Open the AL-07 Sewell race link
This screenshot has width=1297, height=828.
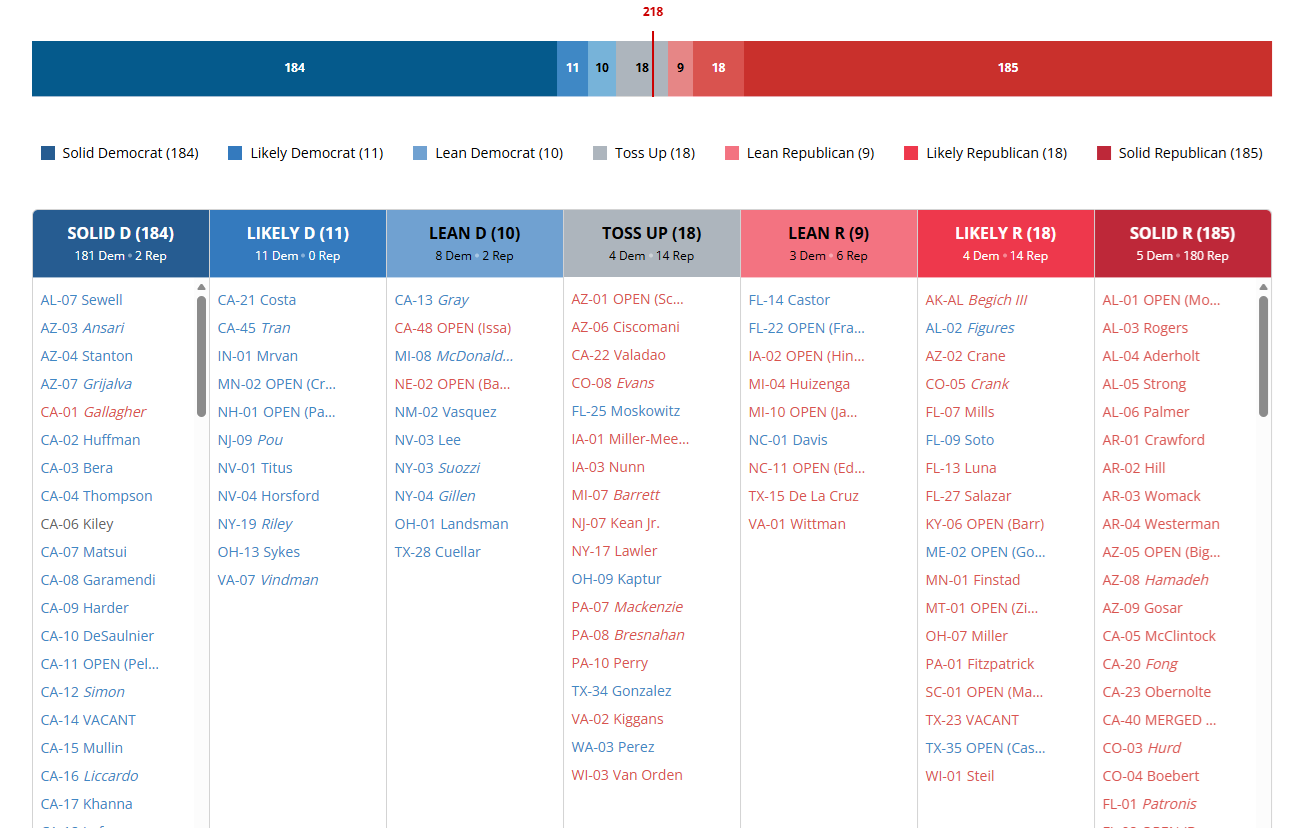[82, 300]
